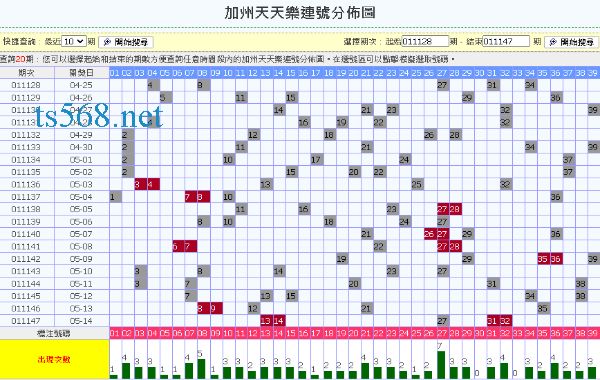This screenshot has height=380, width=600.
Task: Click red cell 6 in row 011141
Action: [178, 246]
